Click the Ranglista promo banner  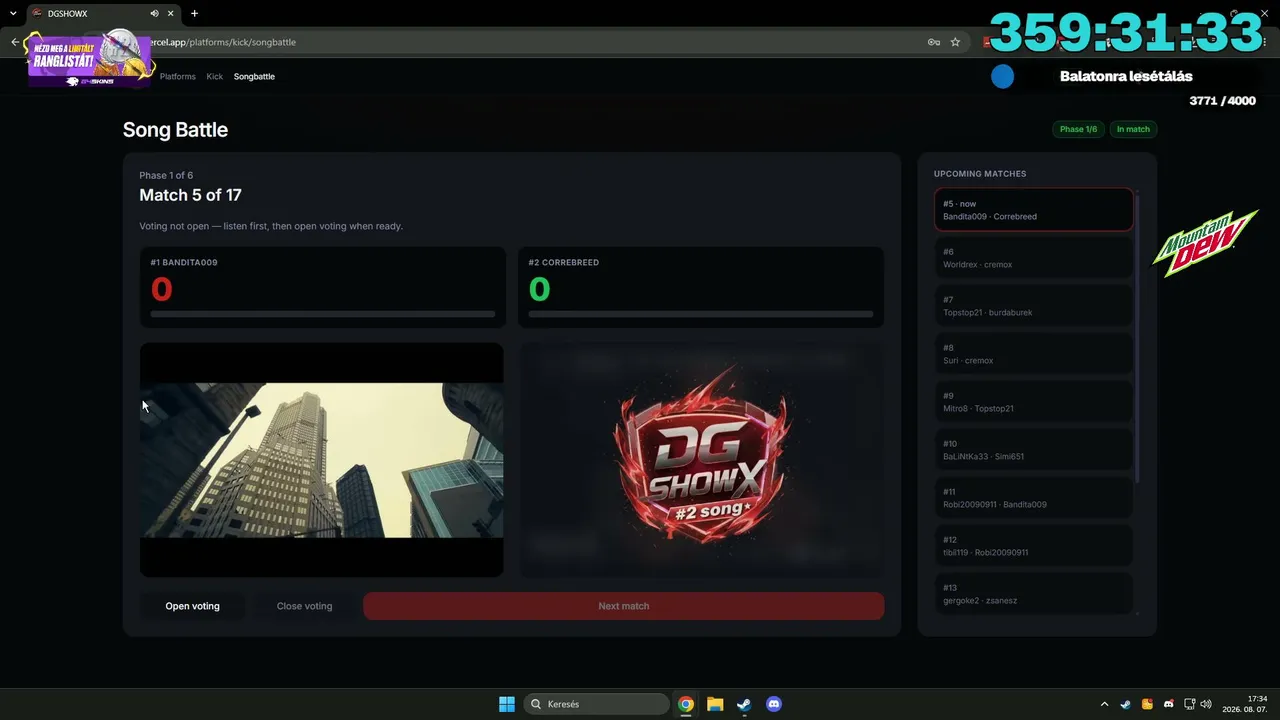(89, 60)
